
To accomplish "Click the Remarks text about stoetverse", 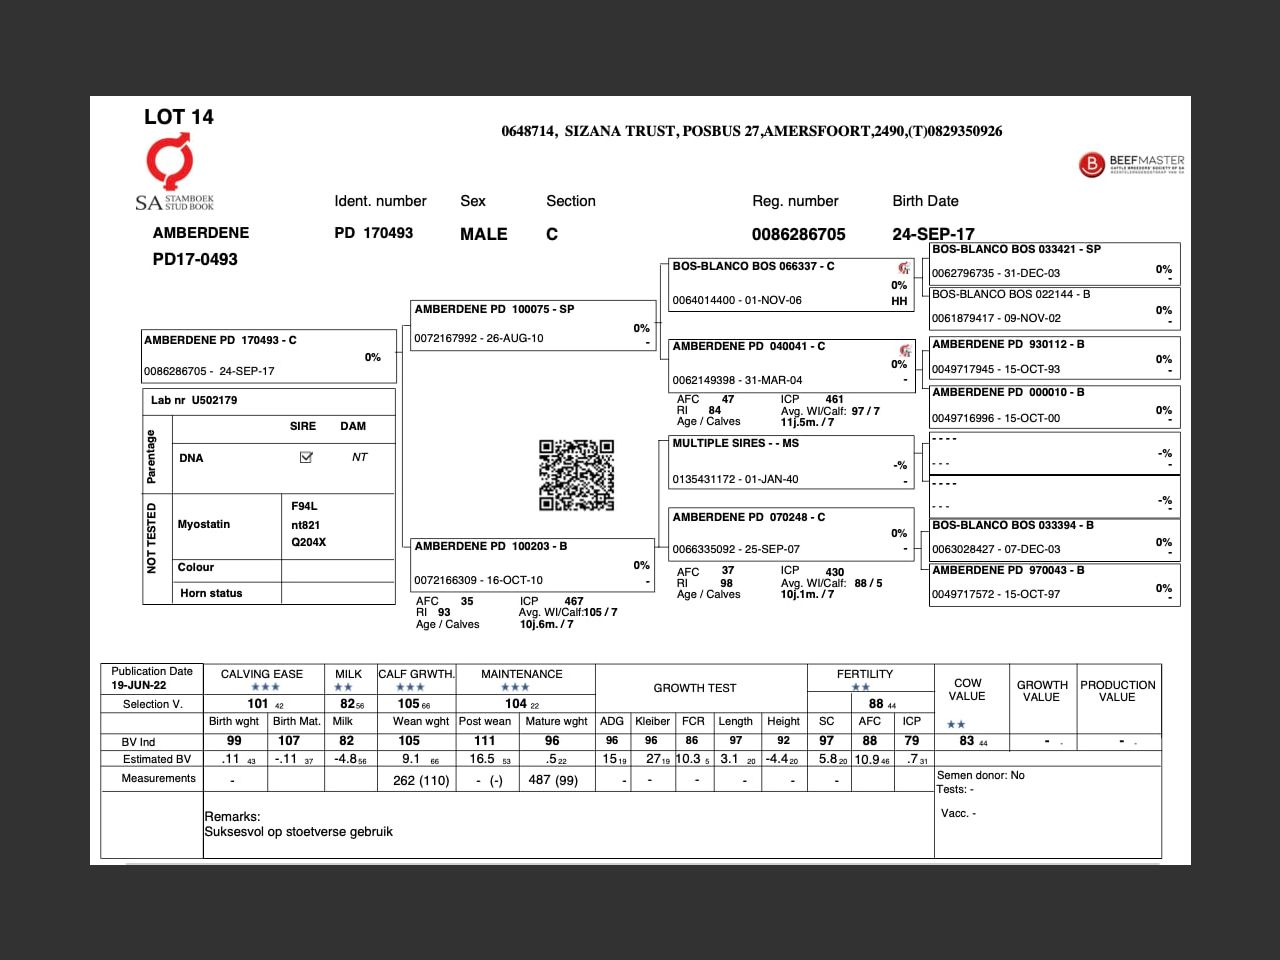I will (x=298, y=831).
